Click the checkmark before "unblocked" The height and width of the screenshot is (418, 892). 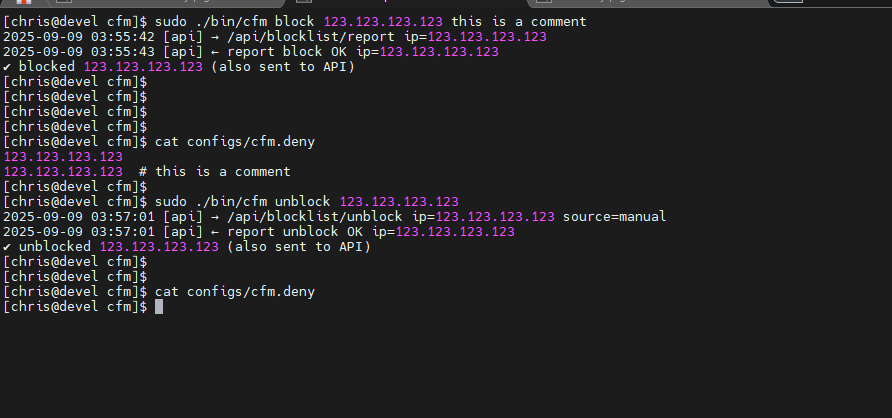coord(8,247)
